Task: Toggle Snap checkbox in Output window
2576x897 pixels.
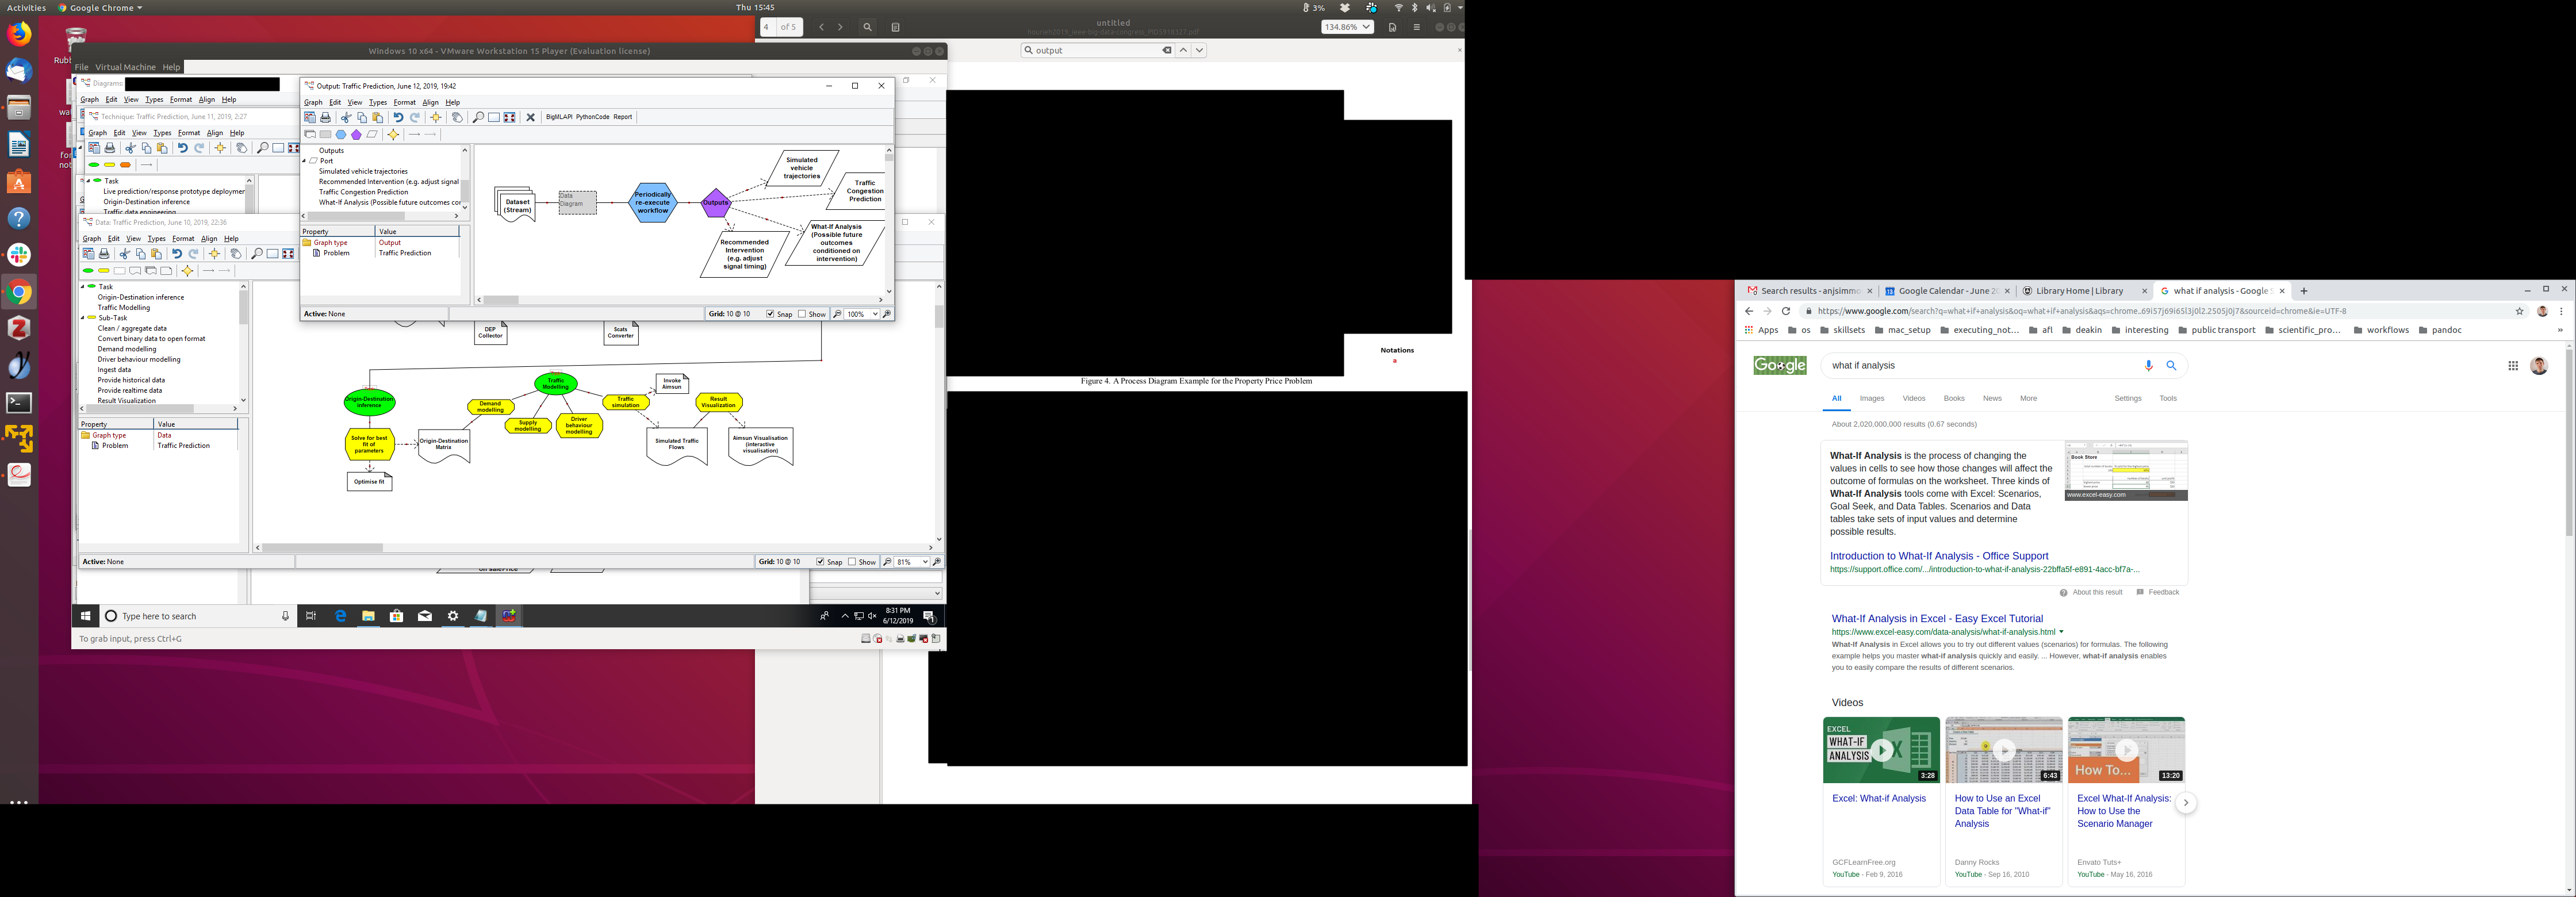Action: (x=771, y=314)
